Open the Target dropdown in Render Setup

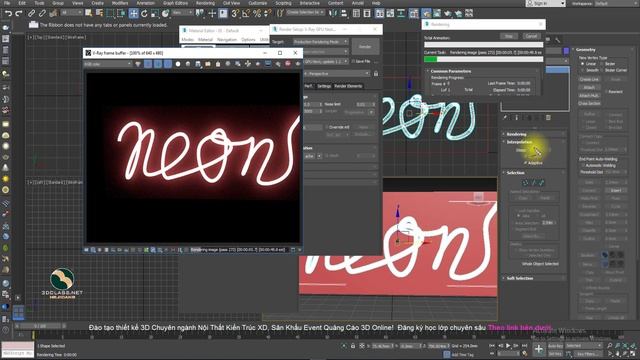tap(320, 42)
